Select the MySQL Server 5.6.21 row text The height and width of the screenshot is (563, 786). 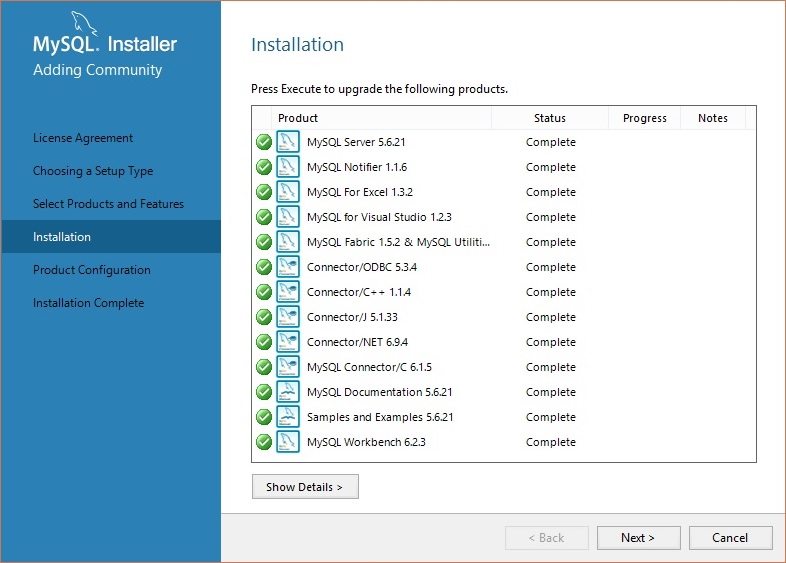356,142
